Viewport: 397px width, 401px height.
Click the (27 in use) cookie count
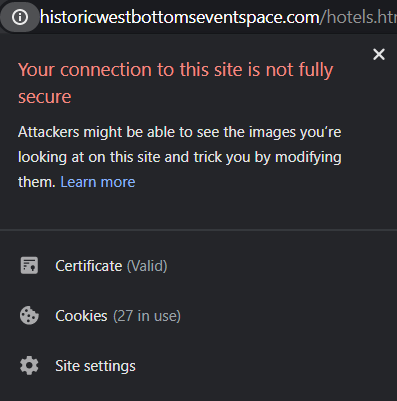[x=147, y=316]
